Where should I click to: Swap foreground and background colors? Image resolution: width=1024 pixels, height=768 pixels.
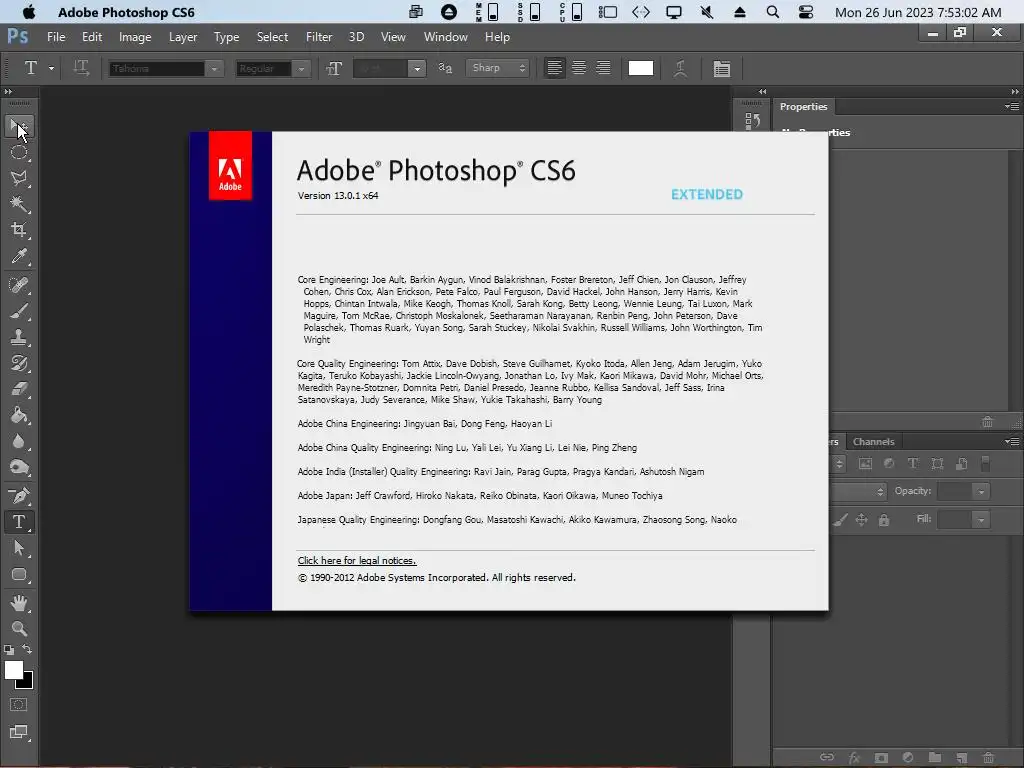click(27, 649)
